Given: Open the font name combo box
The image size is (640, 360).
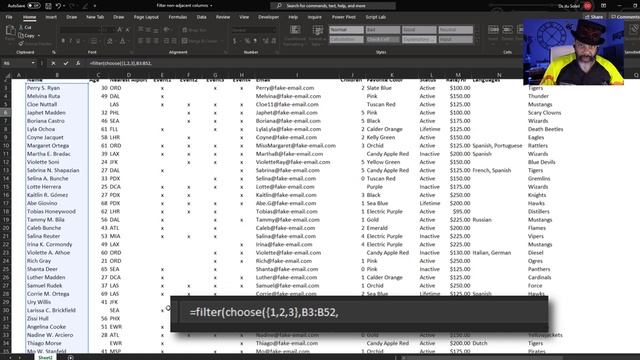Looking at the screenshot, I should 79,30.
